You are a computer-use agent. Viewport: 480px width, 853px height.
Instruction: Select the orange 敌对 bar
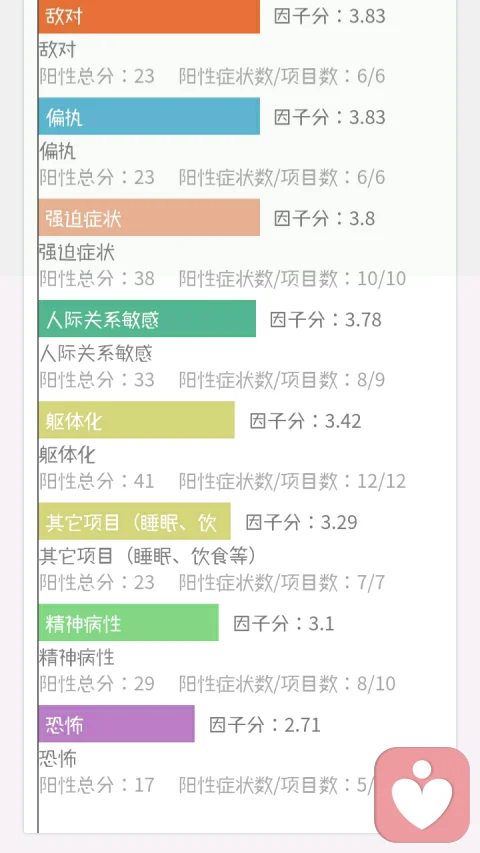click(149, 16)
